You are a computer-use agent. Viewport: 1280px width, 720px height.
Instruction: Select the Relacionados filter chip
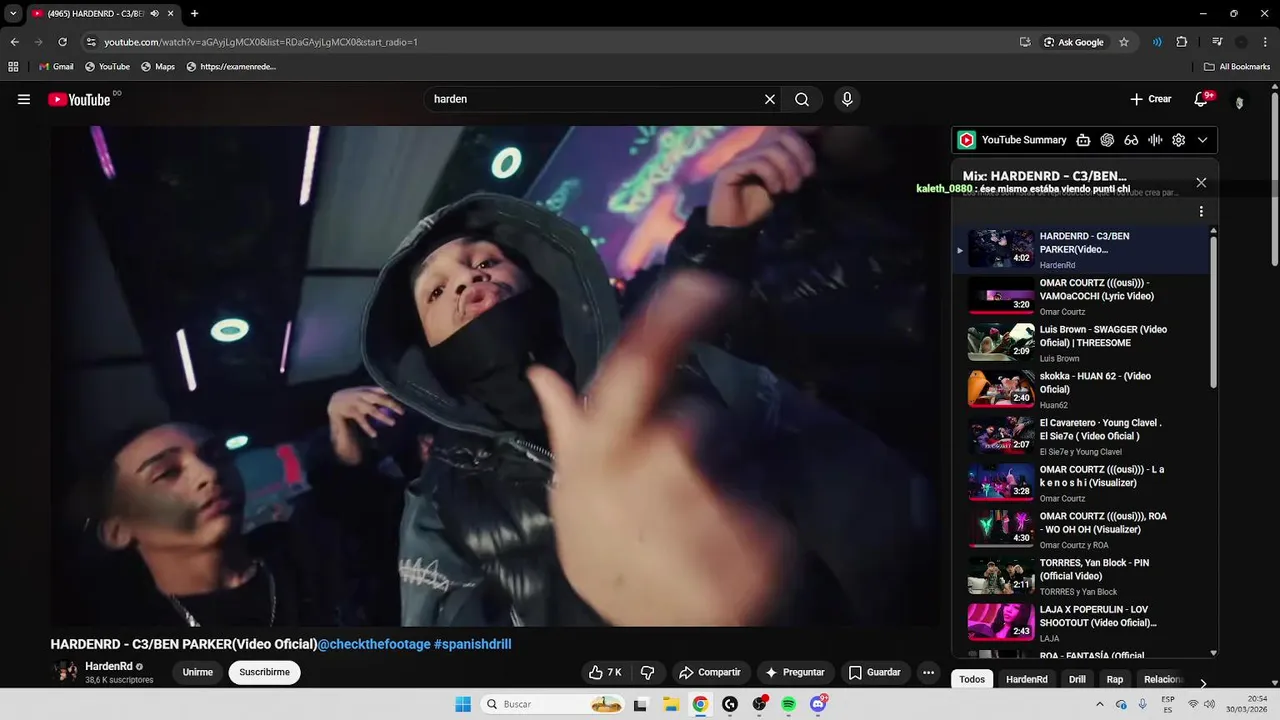click(x=1160, y=679)
